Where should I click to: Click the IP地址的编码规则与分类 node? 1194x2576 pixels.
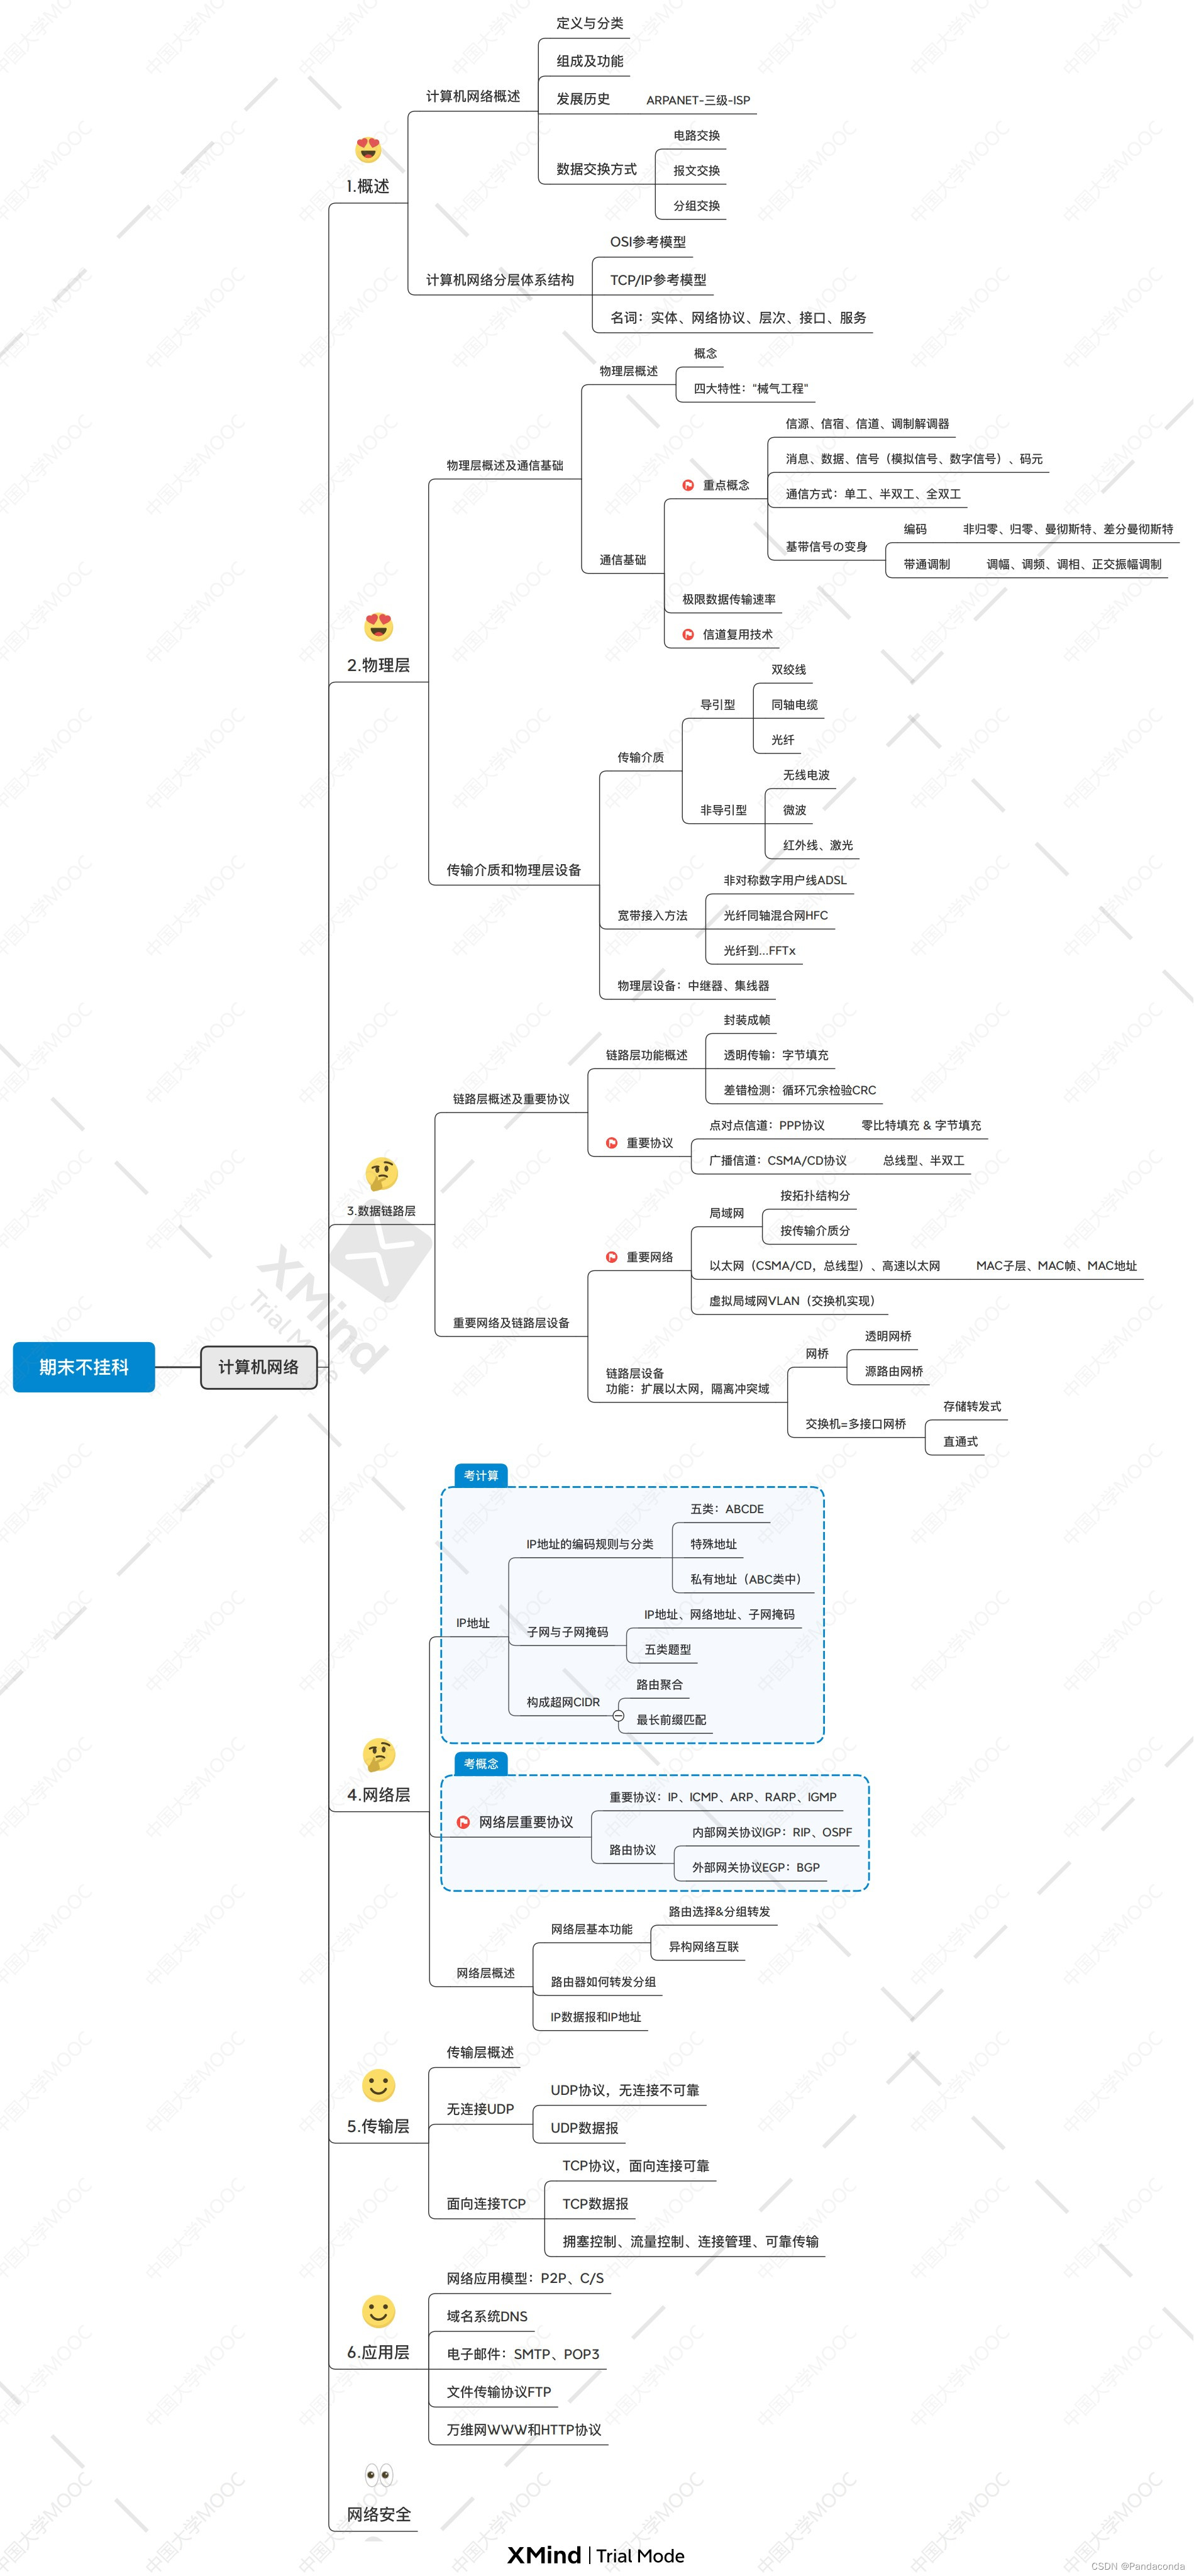590,1544
